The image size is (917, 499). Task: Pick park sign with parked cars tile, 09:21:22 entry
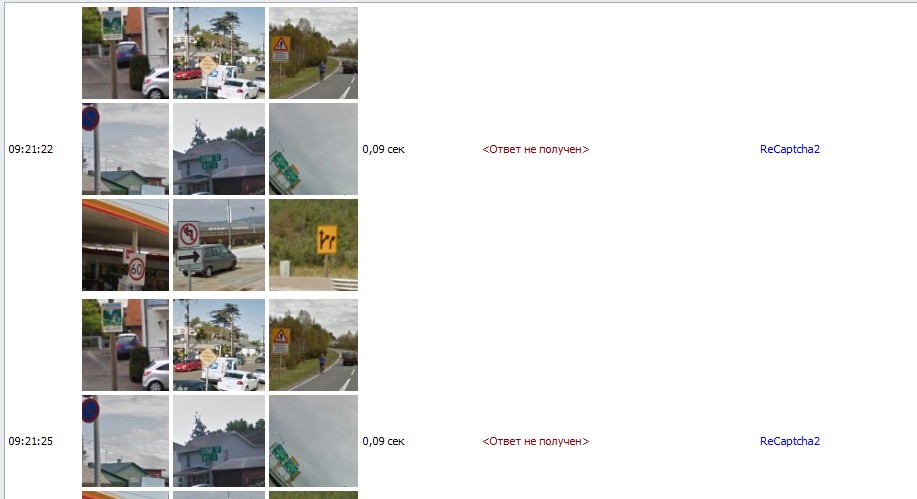tap(125, 53)
